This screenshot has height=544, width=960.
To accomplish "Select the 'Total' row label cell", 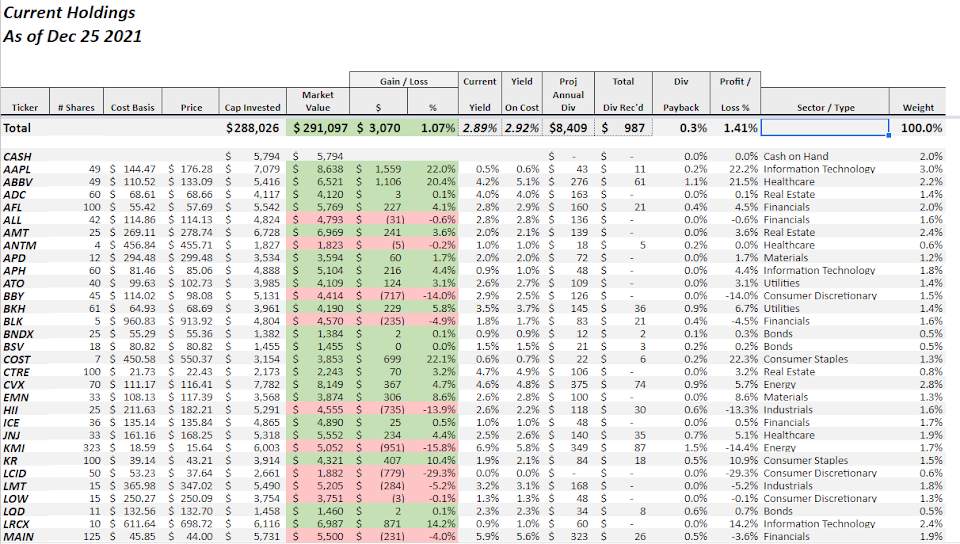I will (17, 128).
